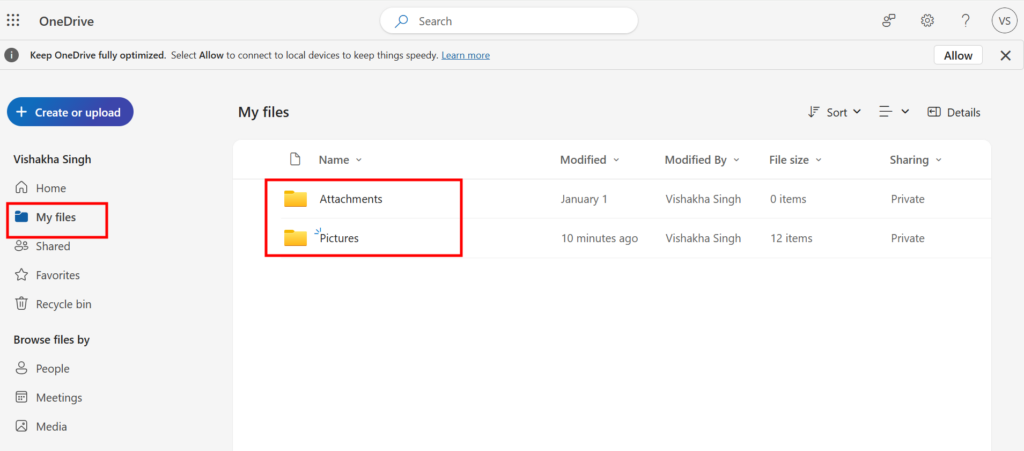The image size is (1024, 451).
Task: Open the view layout options dropdown
Action: click(893, 112)
